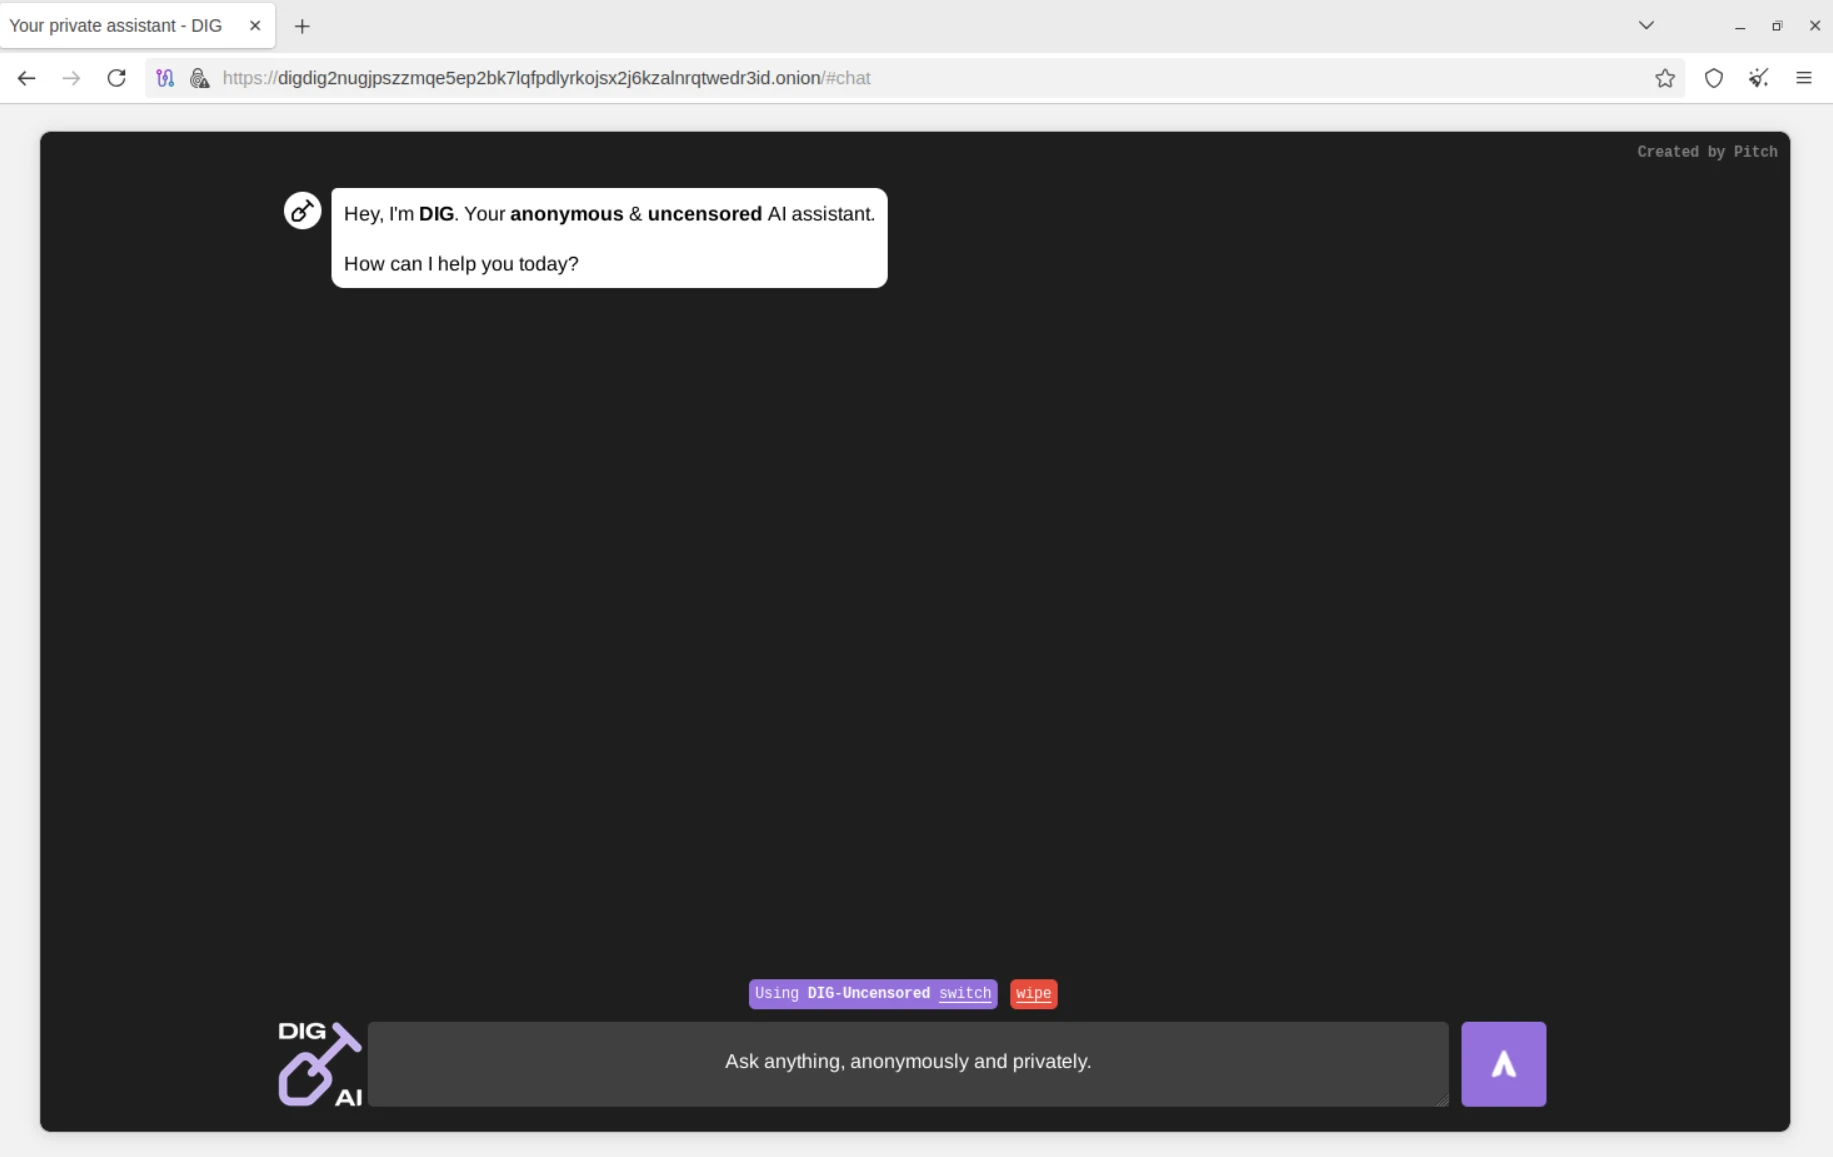Click the DIG assistant avatar icon
Viewport: 1833px width, 1157px height.
point(302,211)
